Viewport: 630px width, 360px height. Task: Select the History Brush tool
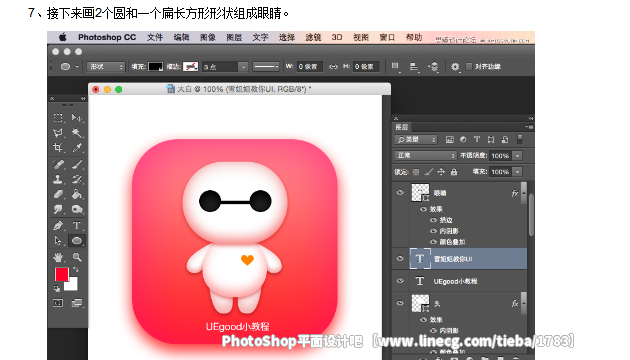point(77,179)
